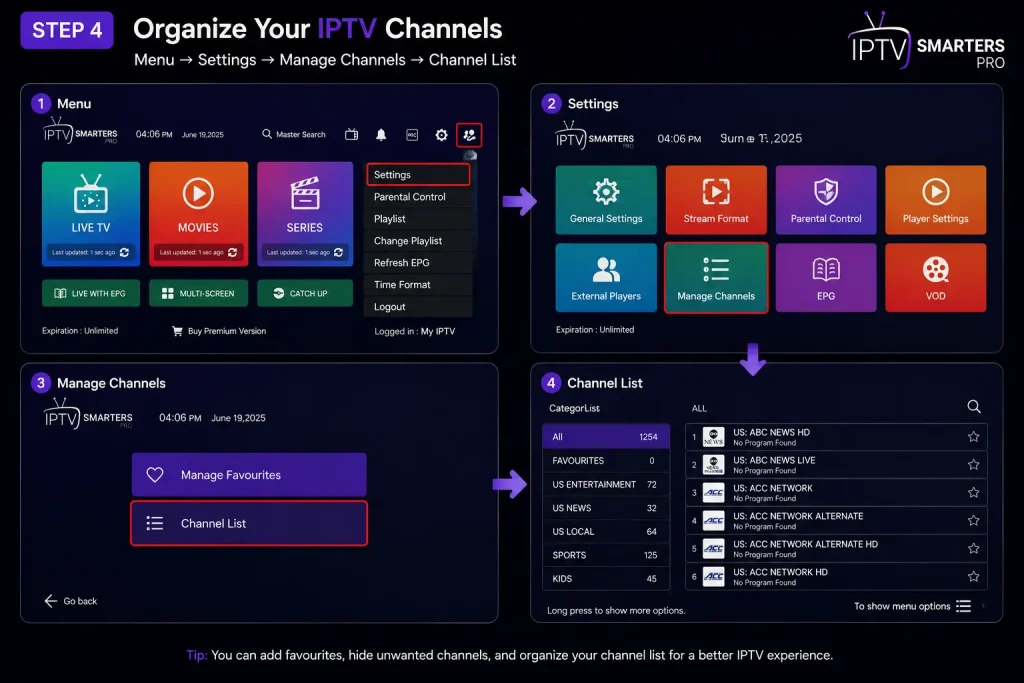Favourite US: ABC NEWS LIVE star
Viewport: 1024px width, 683px height.
974,464
